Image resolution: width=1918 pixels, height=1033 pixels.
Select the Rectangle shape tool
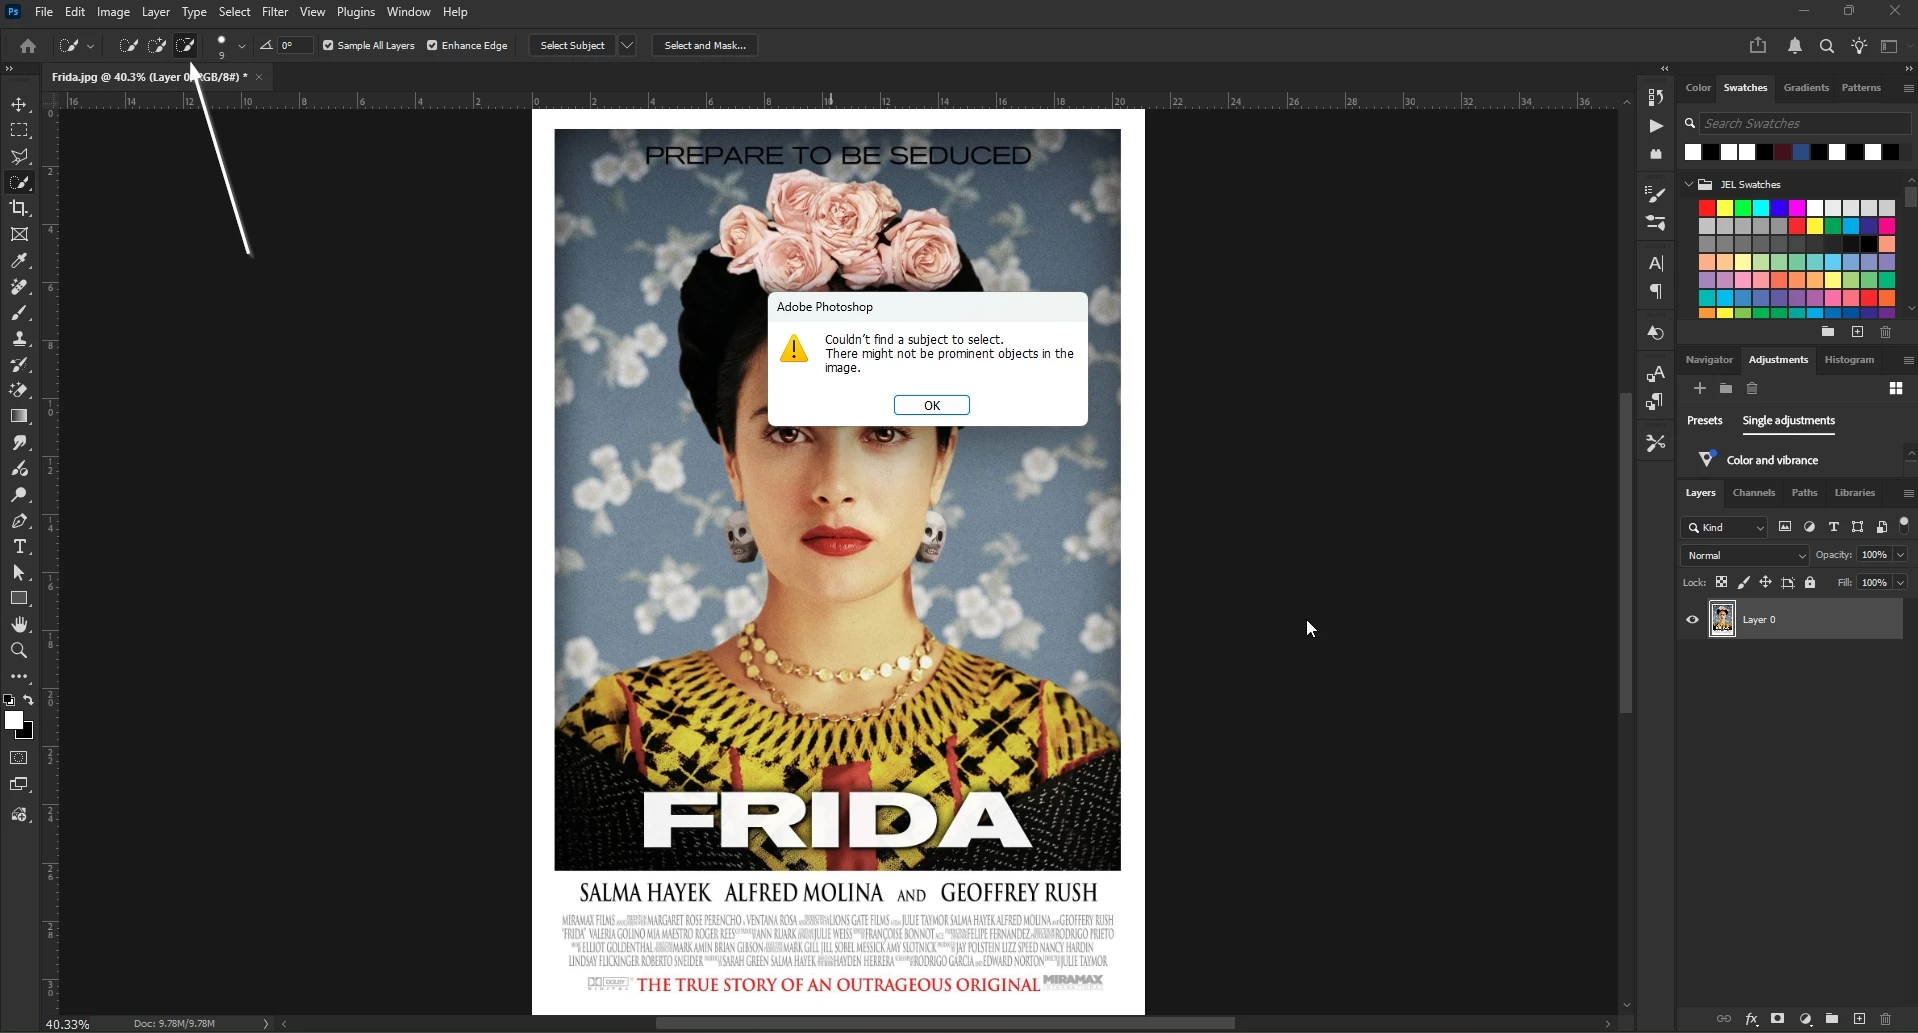[19, 598]
